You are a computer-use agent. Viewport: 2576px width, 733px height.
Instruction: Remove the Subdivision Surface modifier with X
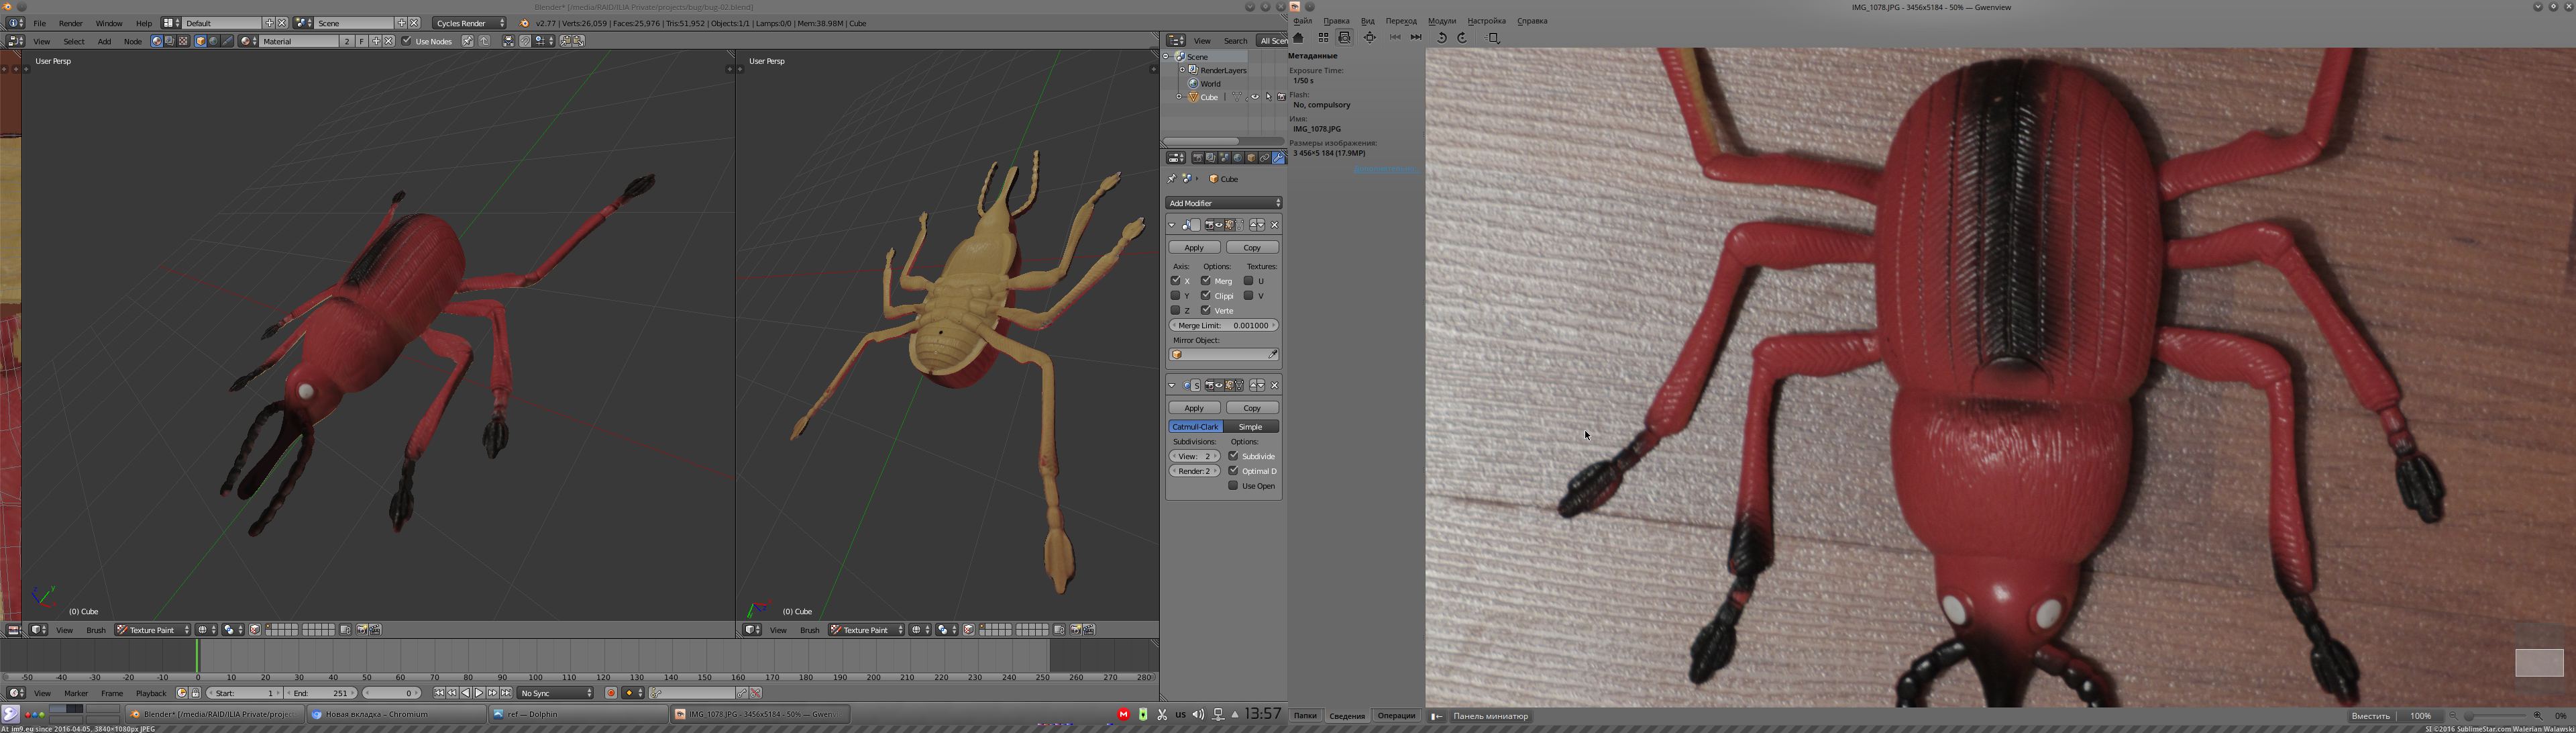coord(1274,386)
